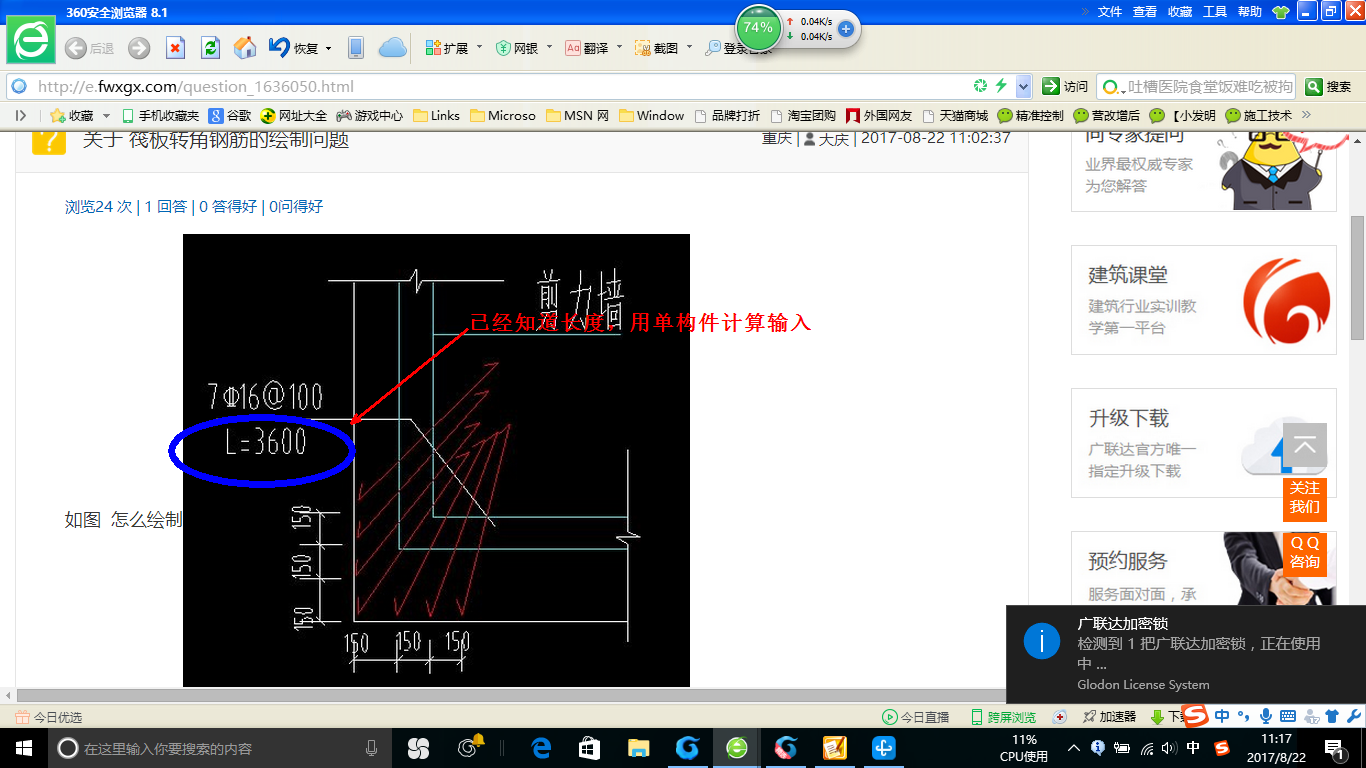
Task: Open the 收藏 menu in title bar
Action: click(1180, 12)
